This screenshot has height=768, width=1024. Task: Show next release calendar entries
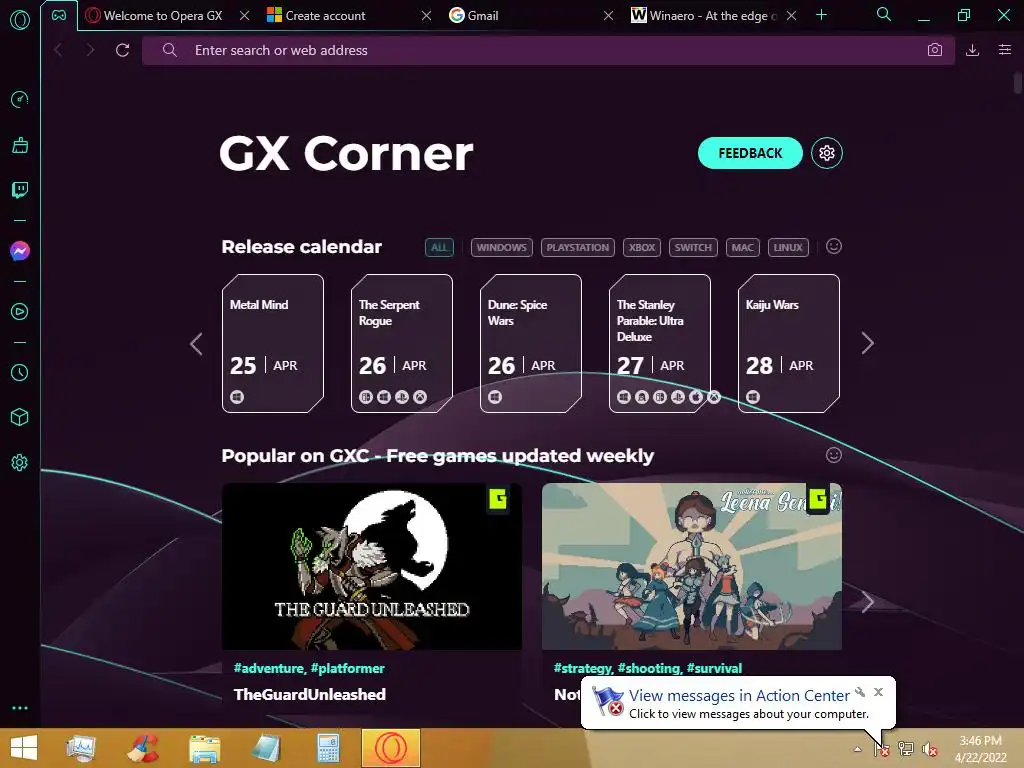[x=867, y=344]
